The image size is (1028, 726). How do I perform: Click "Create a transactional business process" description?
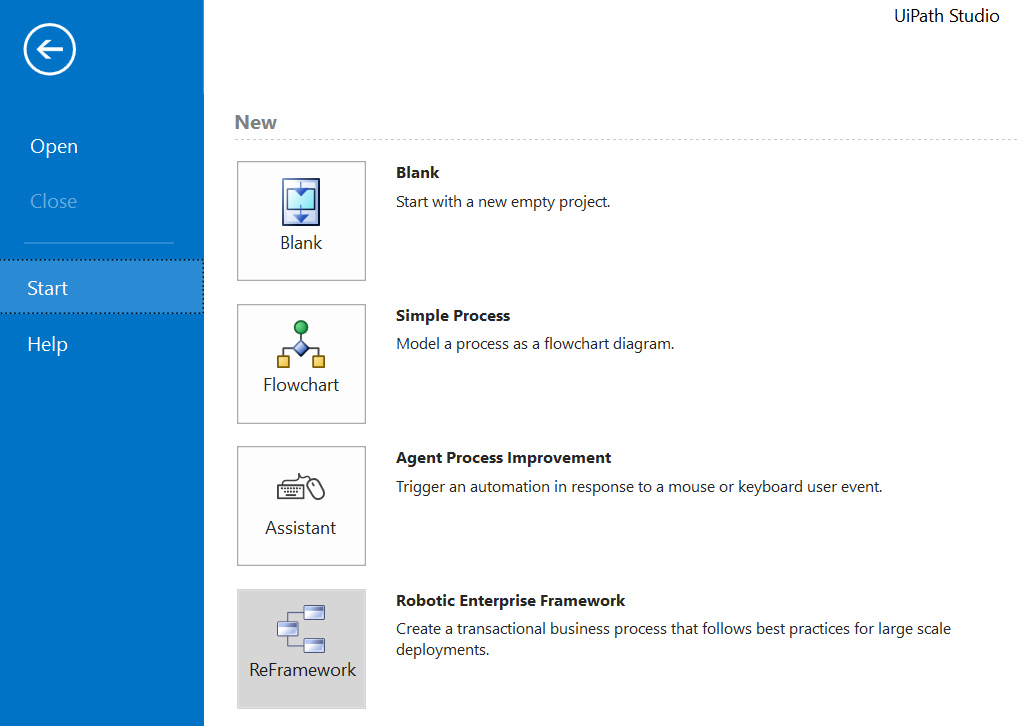[673, 639]
